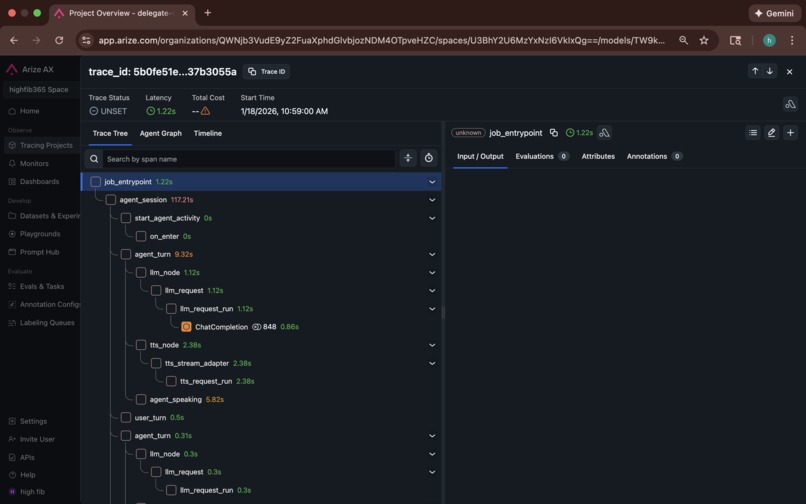Collapse the job_entrypoint row chevron
806x504 pixels.
point(432,182)
